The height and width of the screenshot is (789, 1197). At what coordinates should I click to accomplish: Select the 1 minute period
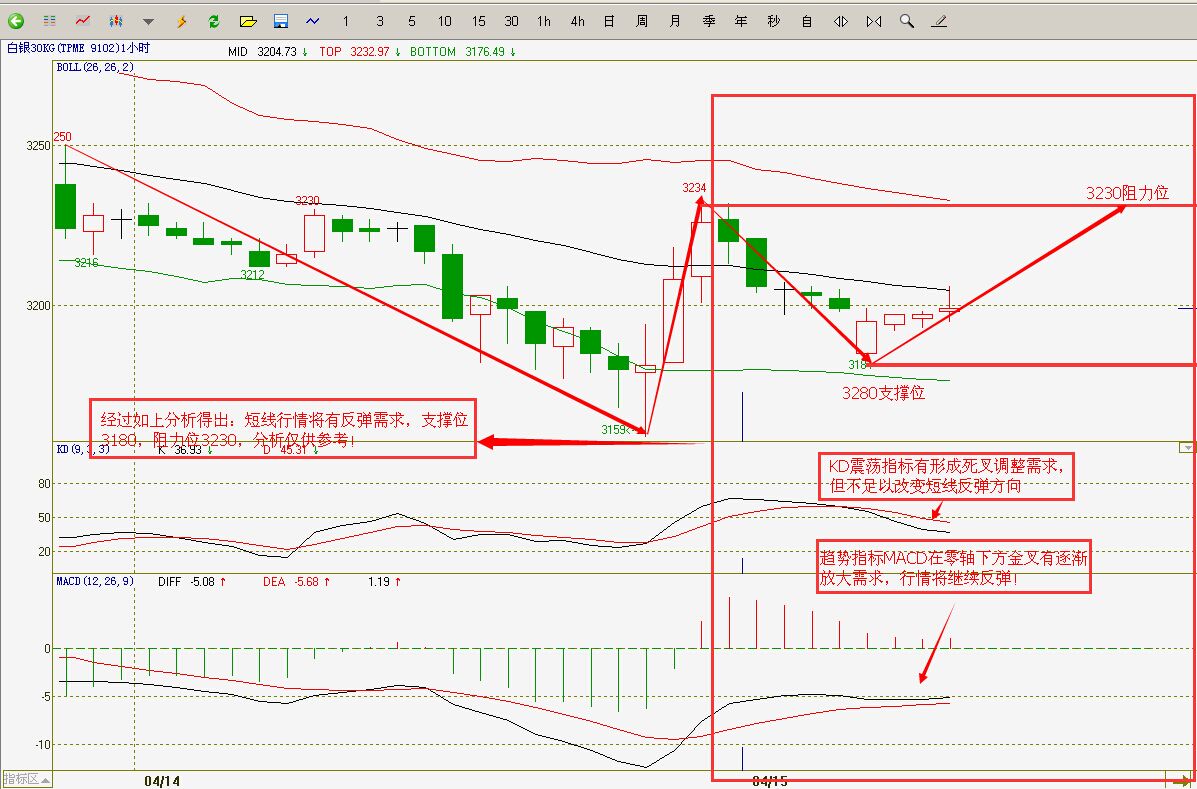click(x=346, y=21)
